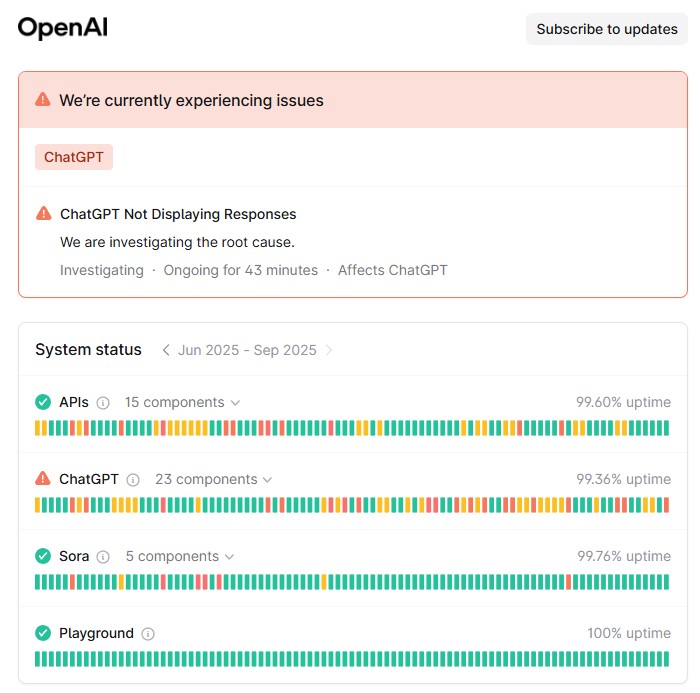Click the APIs green checkmark status icon
The image size is (700, 693).
click(43, 402)
